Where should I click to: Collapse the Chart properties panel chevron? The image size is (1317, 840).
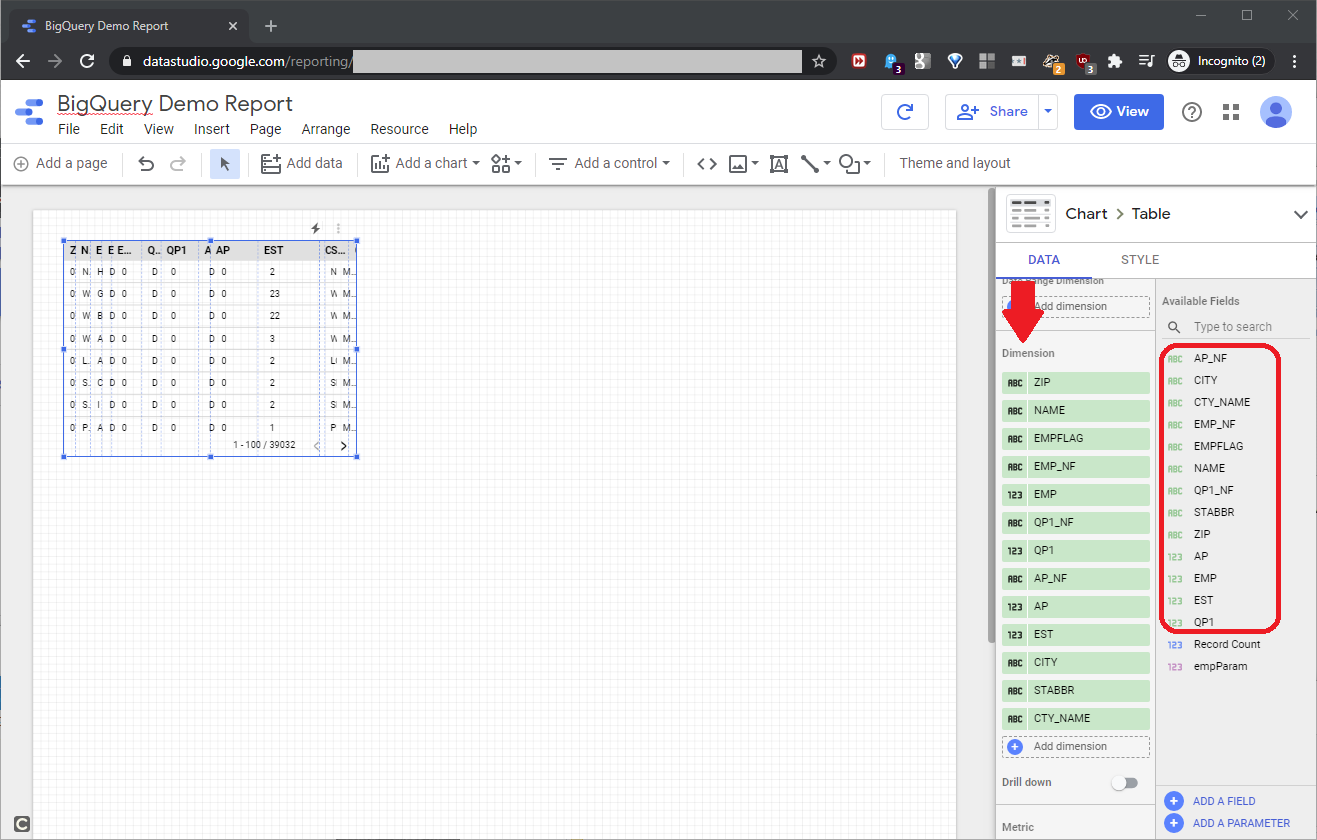pyautogui.click(x=1301, y=214)
